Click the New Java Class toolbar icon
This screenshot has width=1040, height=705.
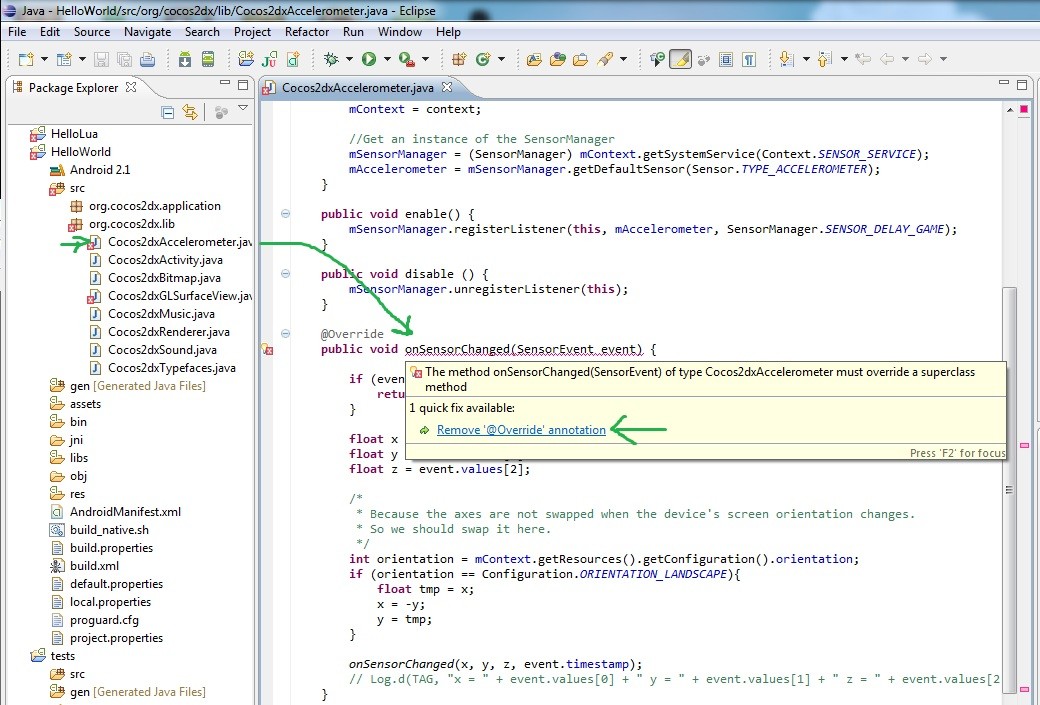click(x=483, y=59)
